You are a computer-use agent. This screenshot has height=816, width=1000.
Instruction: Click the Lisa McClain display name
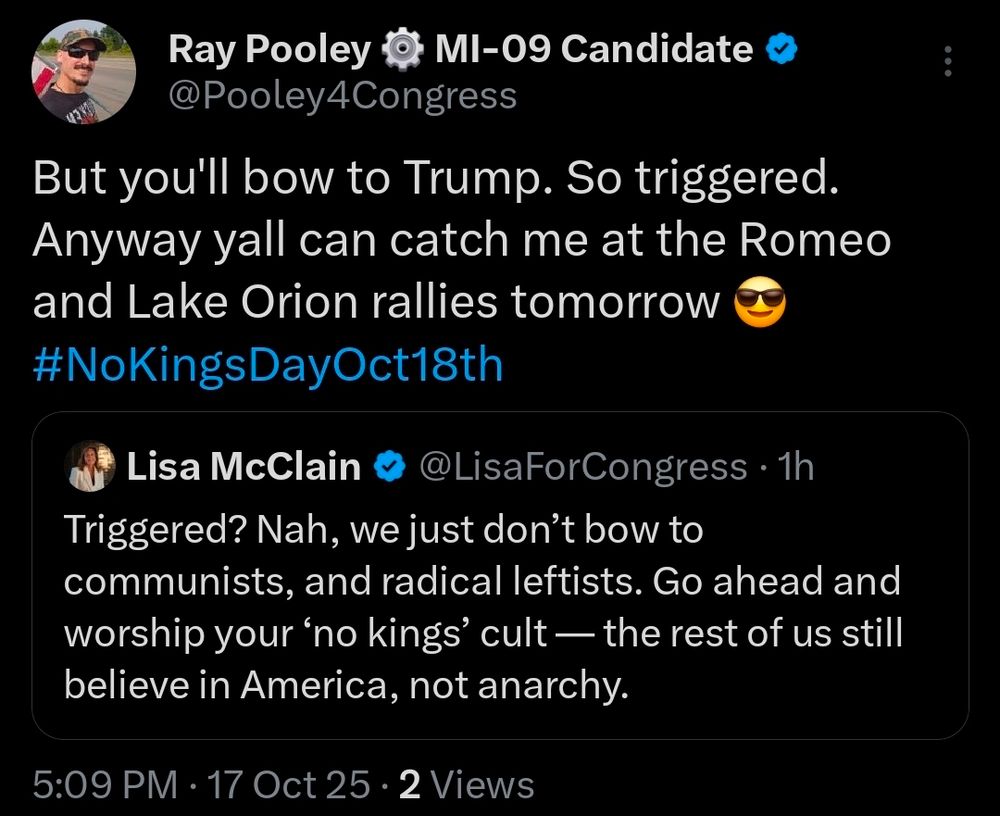244,466
